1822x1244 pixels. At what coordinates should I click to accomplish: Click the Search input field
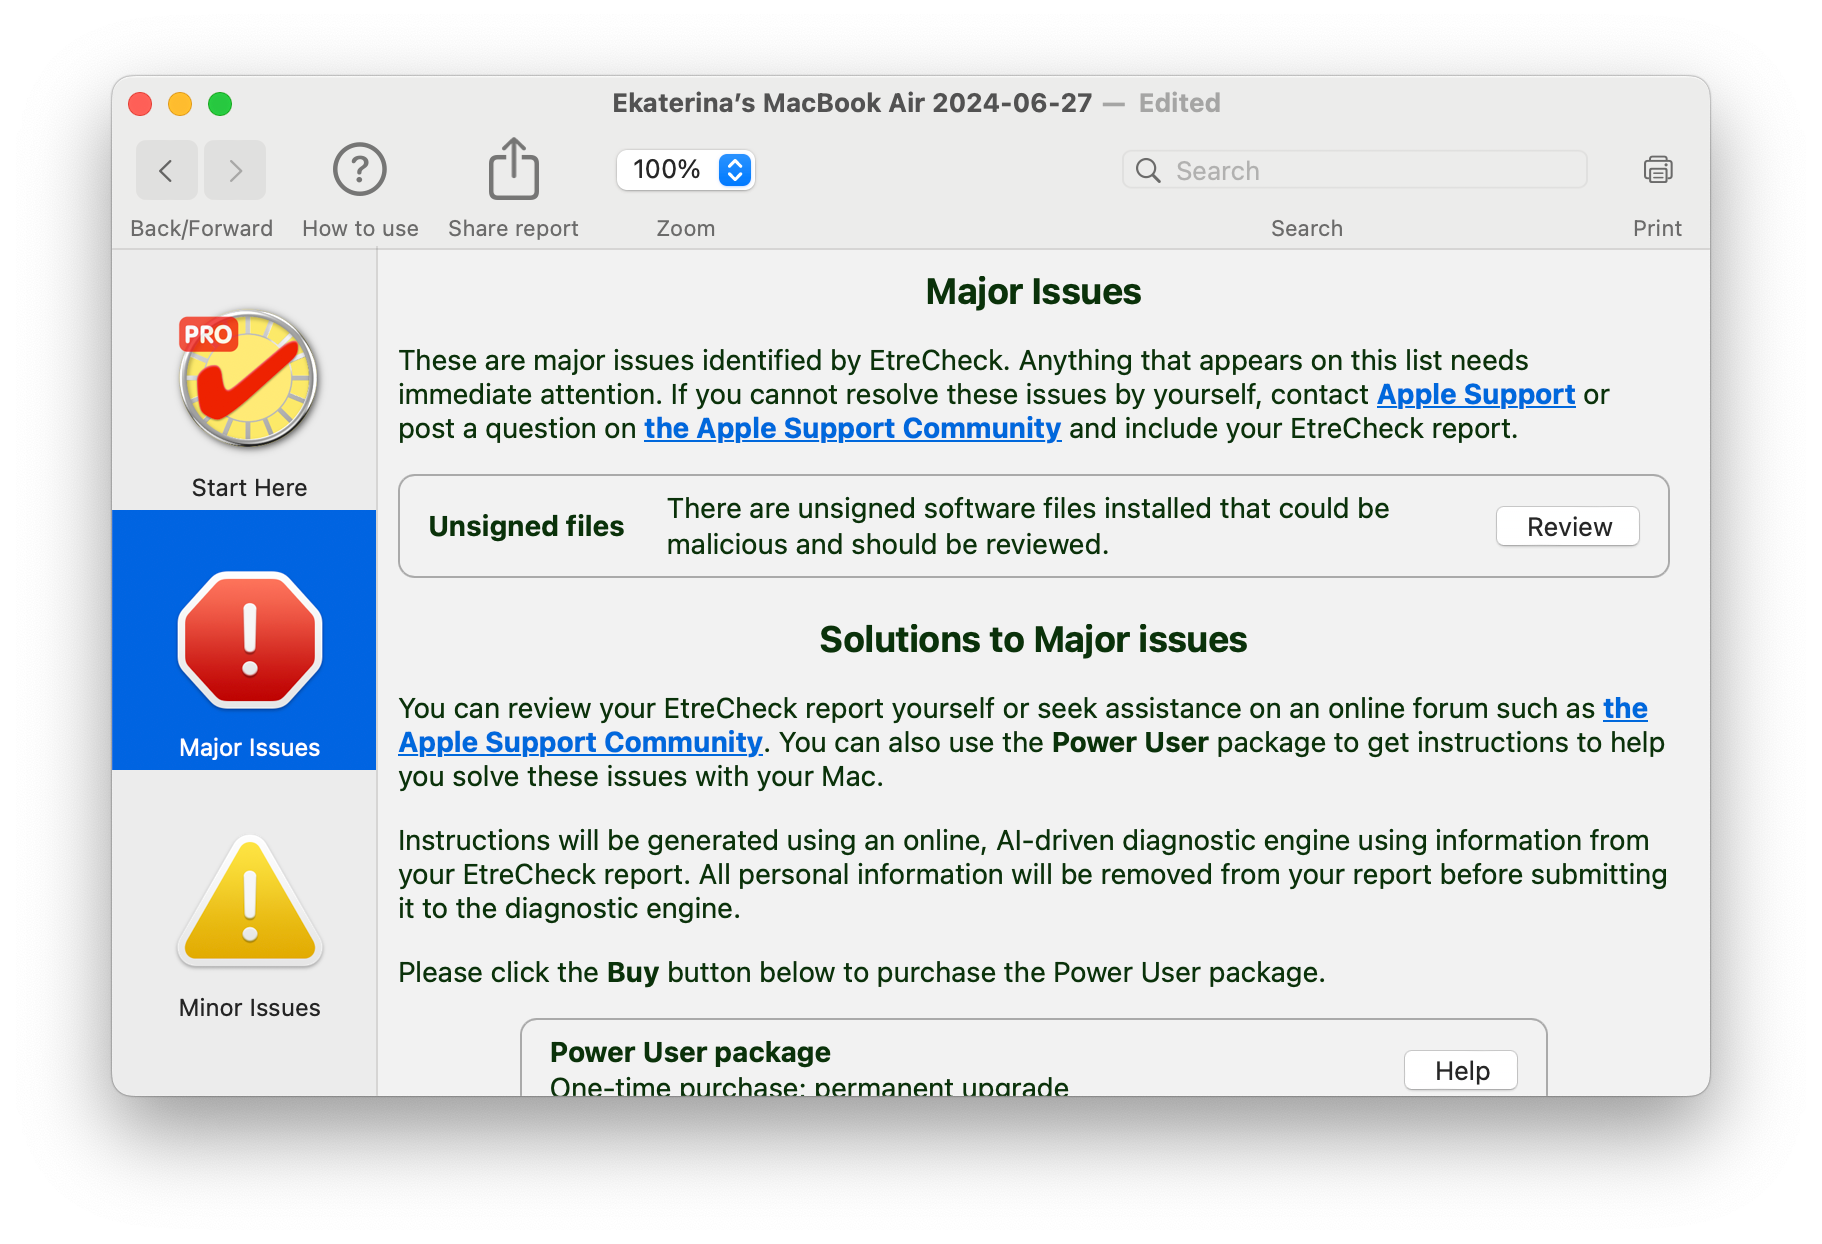pos(1355,170)
